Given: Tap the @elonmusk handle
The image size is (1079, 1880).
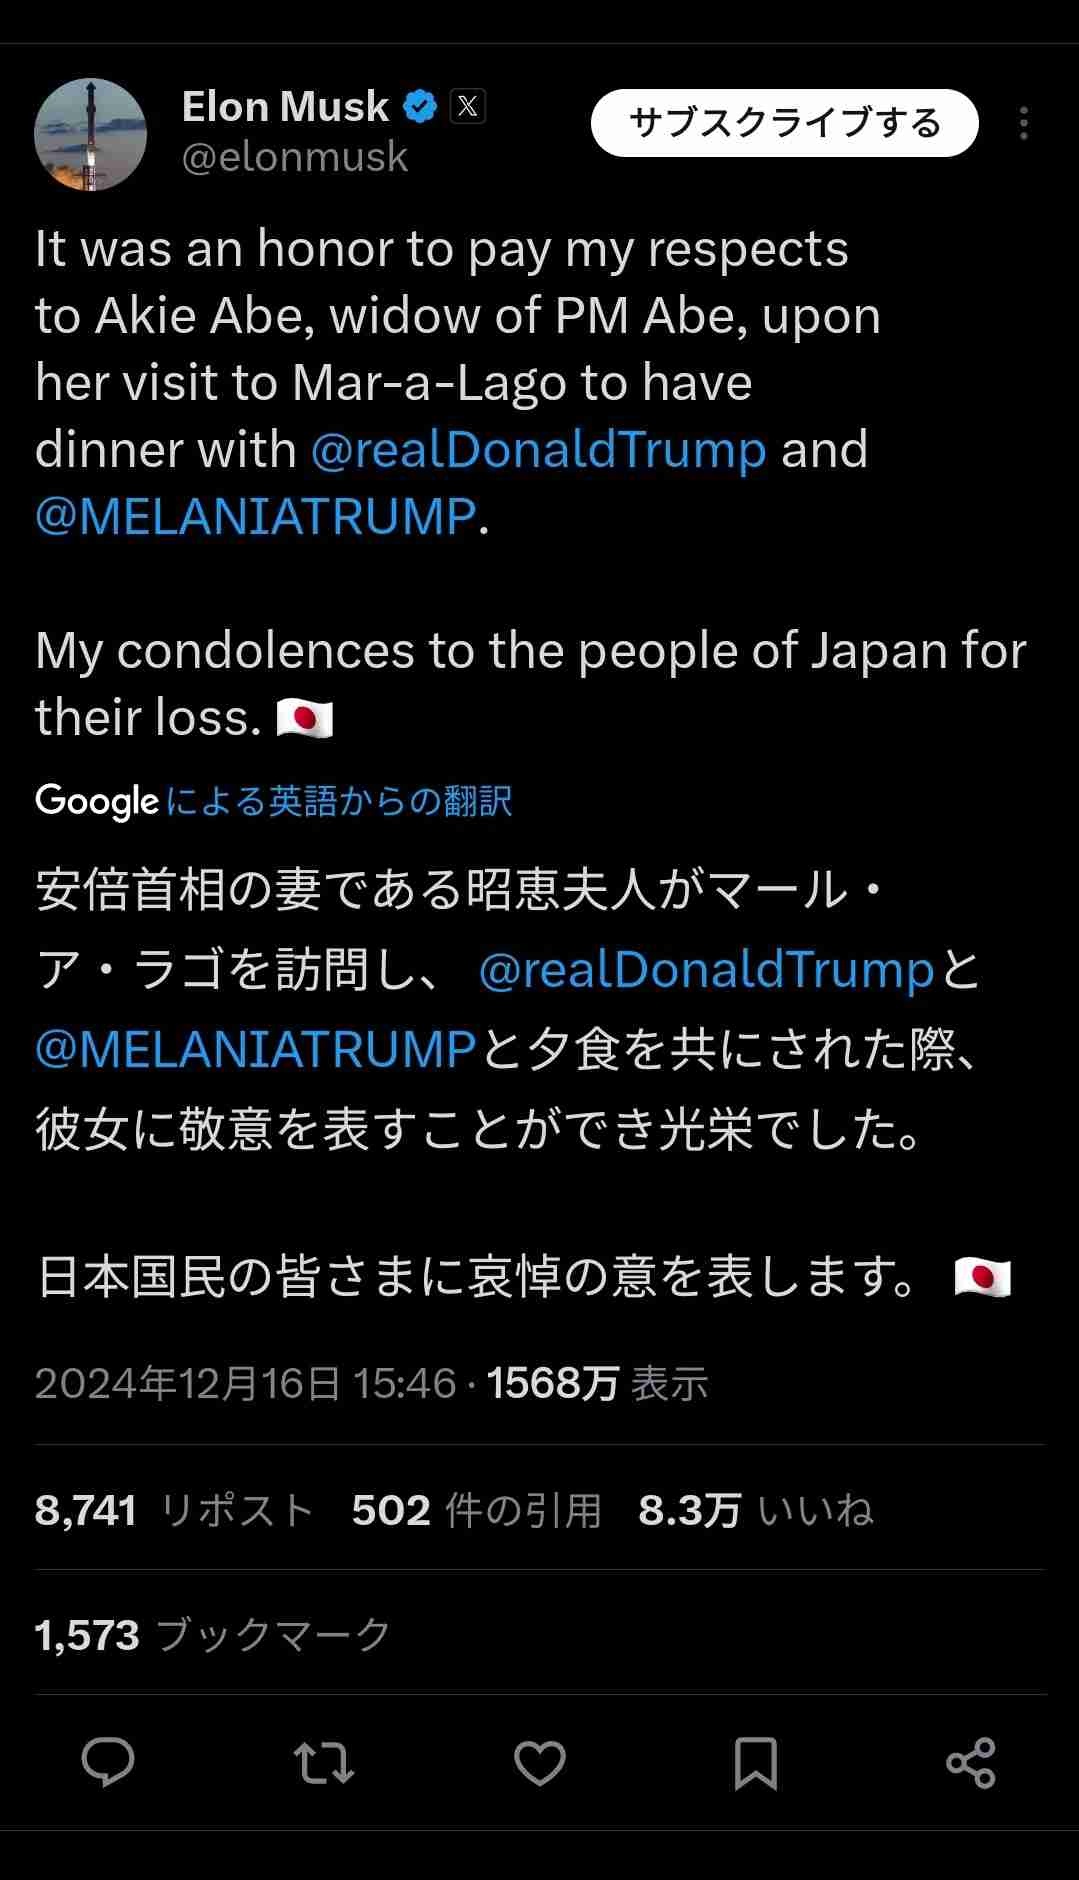Looking at the screenshot, I should [295, 157].
